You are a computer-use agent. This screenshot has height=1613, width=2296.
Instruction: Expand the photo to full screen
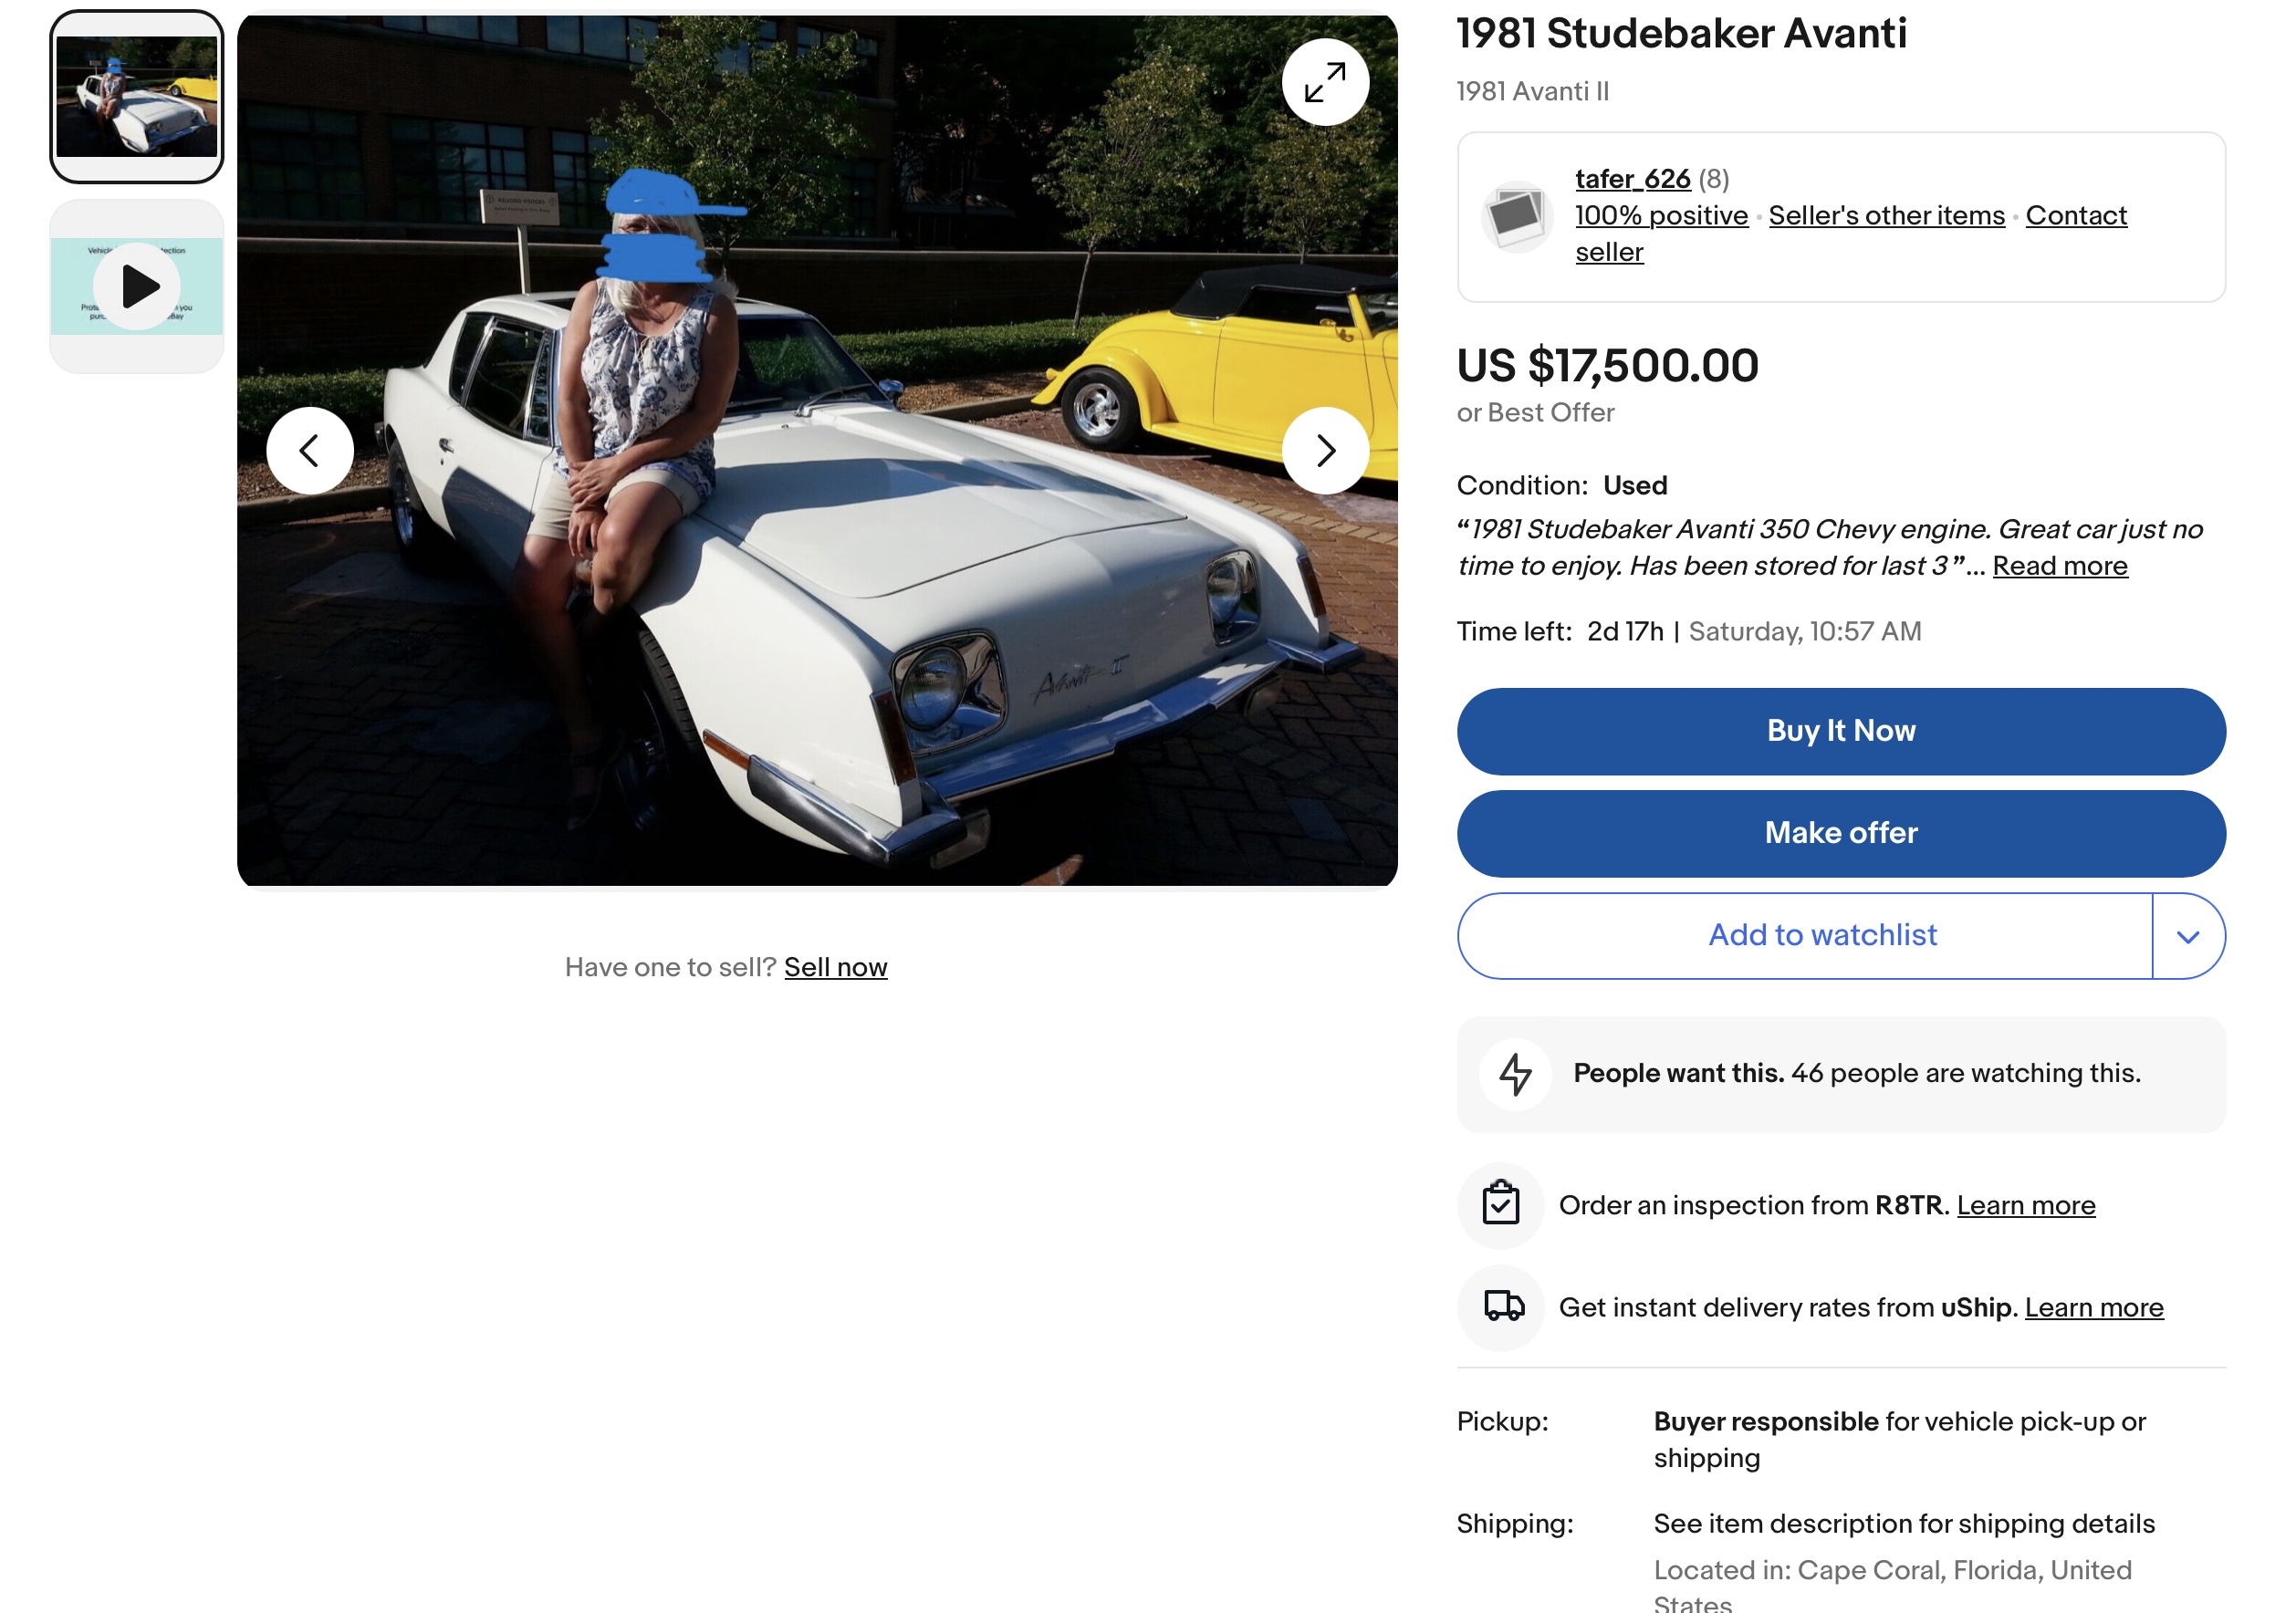tap(1325, 82)
